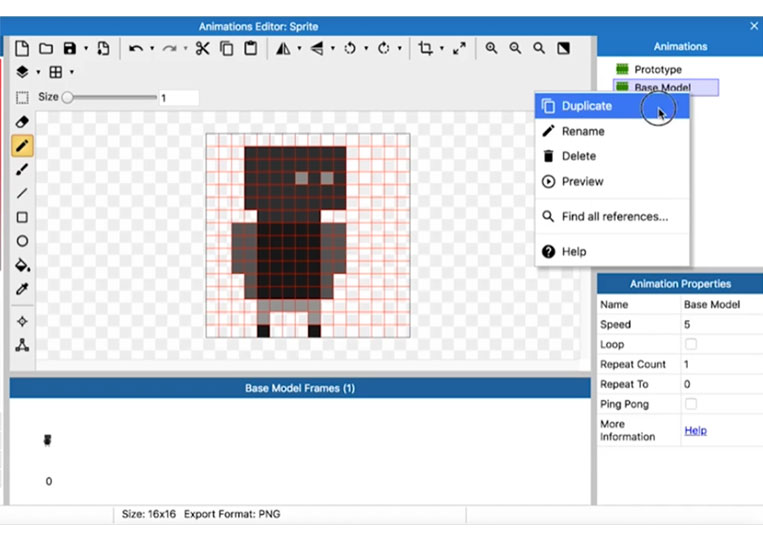Choose Find all references from the menu
The image size is (763, 541).
612,216
